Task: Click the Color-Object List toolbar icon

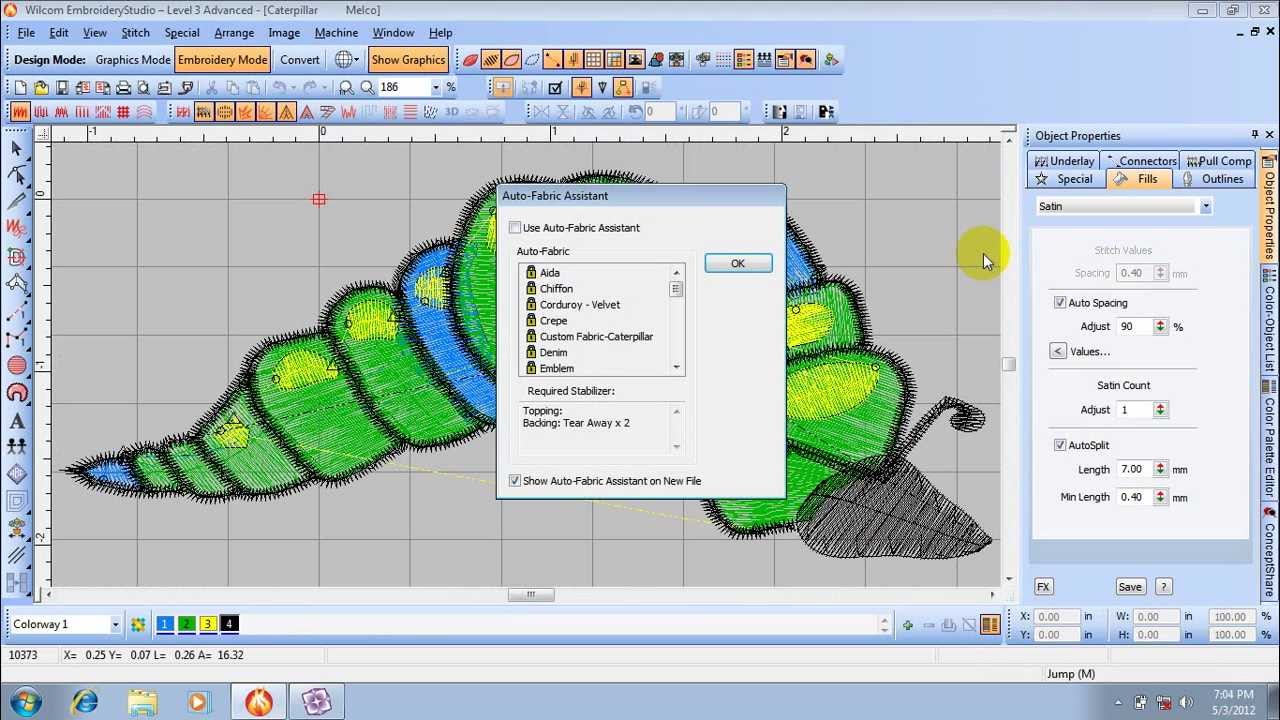Action: coord(744,60)
